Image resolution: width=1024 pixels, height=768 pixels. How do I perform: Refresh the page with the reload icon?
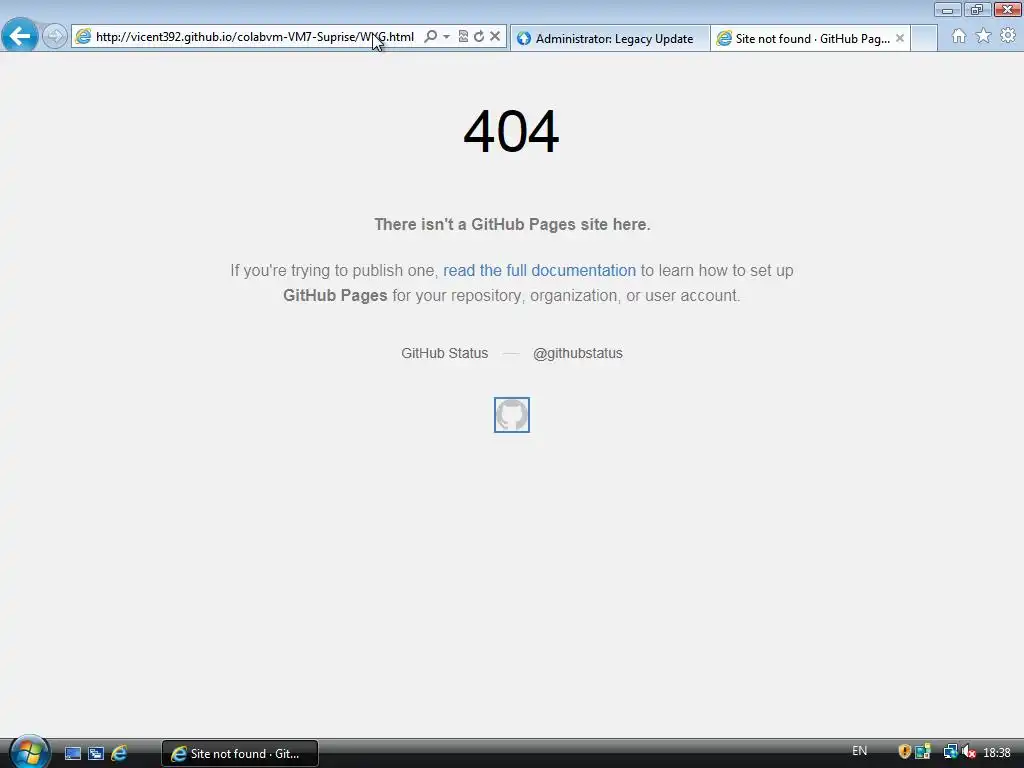(x=479, y=37)
